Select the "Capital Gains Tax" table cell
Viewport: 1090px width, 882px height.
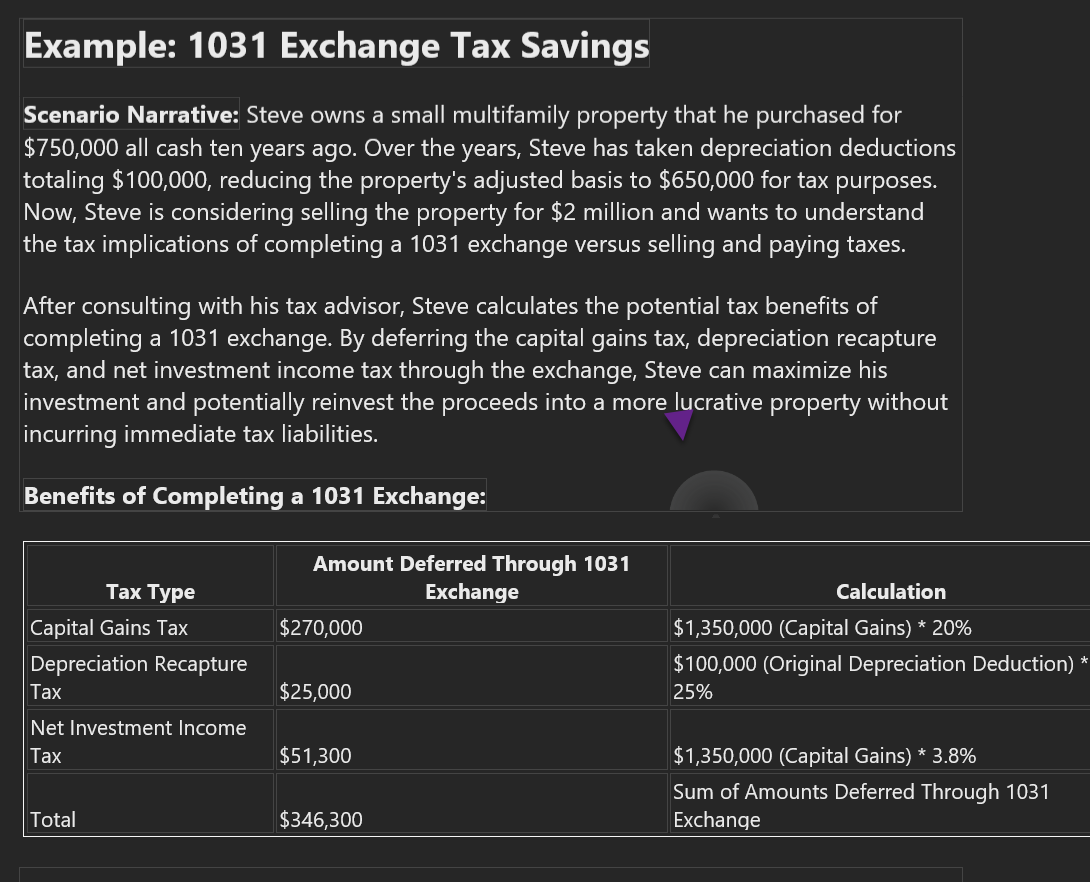109,628
